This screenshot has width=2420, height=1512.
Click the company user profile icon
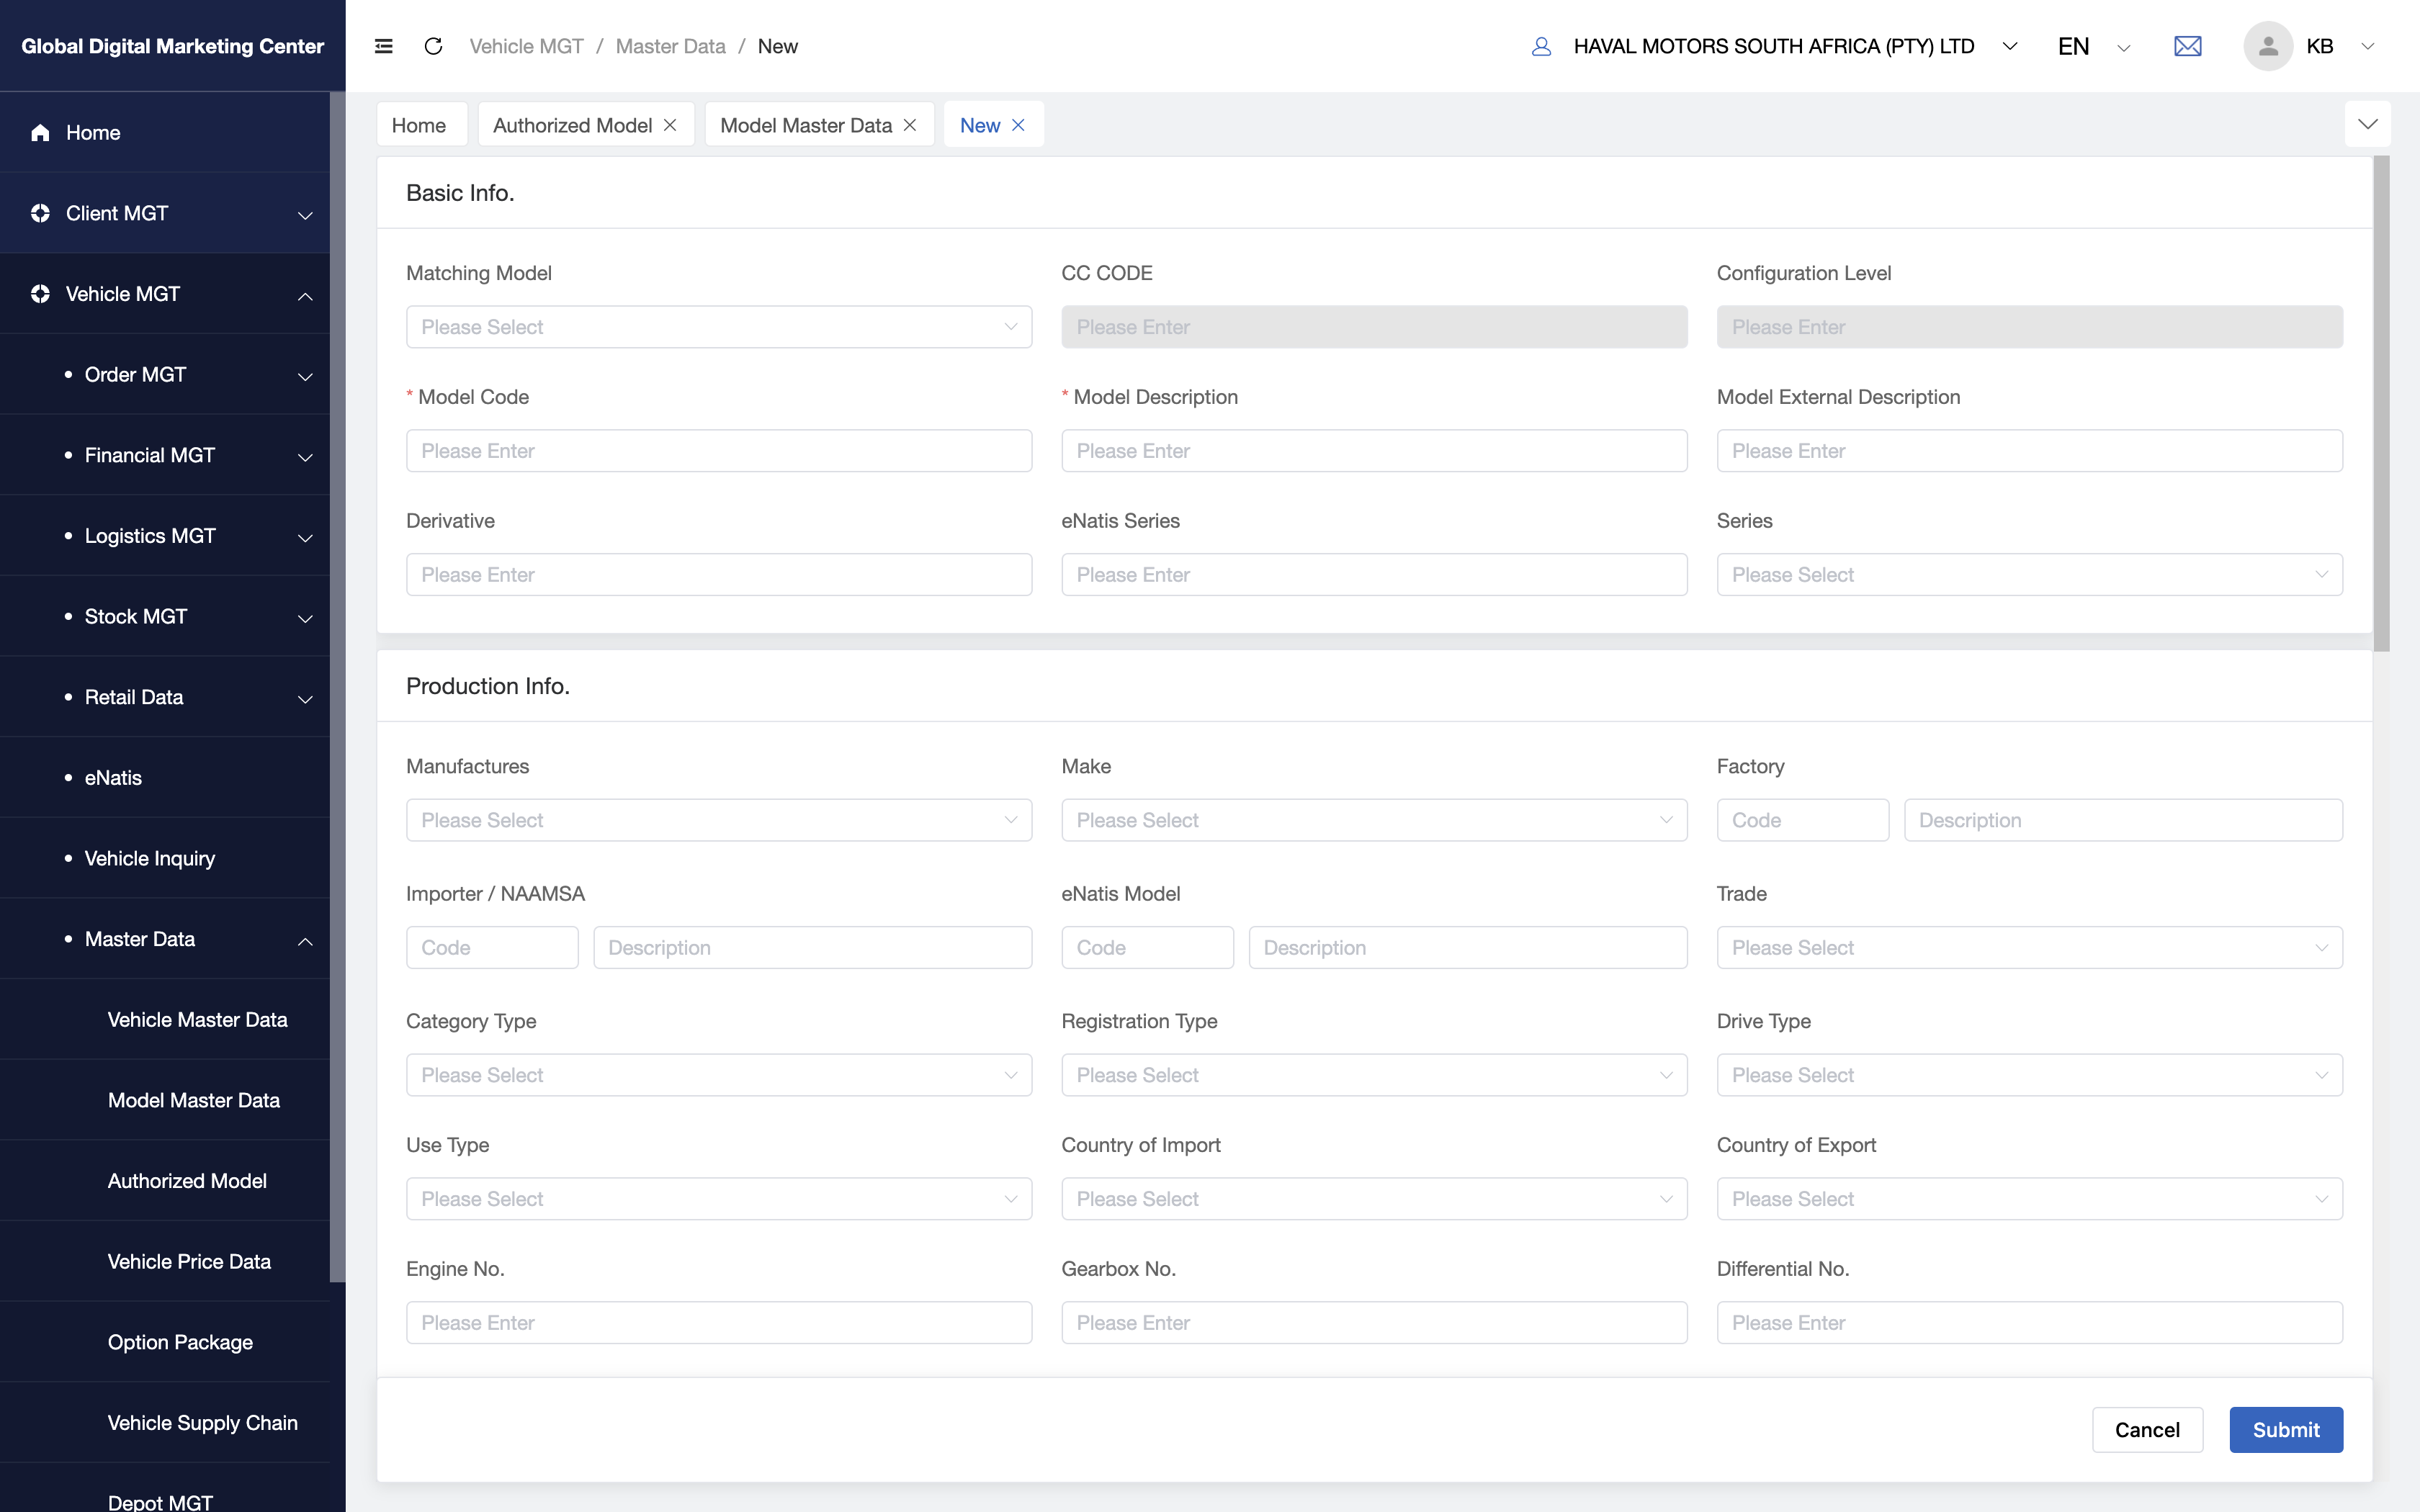[1541, 46]
